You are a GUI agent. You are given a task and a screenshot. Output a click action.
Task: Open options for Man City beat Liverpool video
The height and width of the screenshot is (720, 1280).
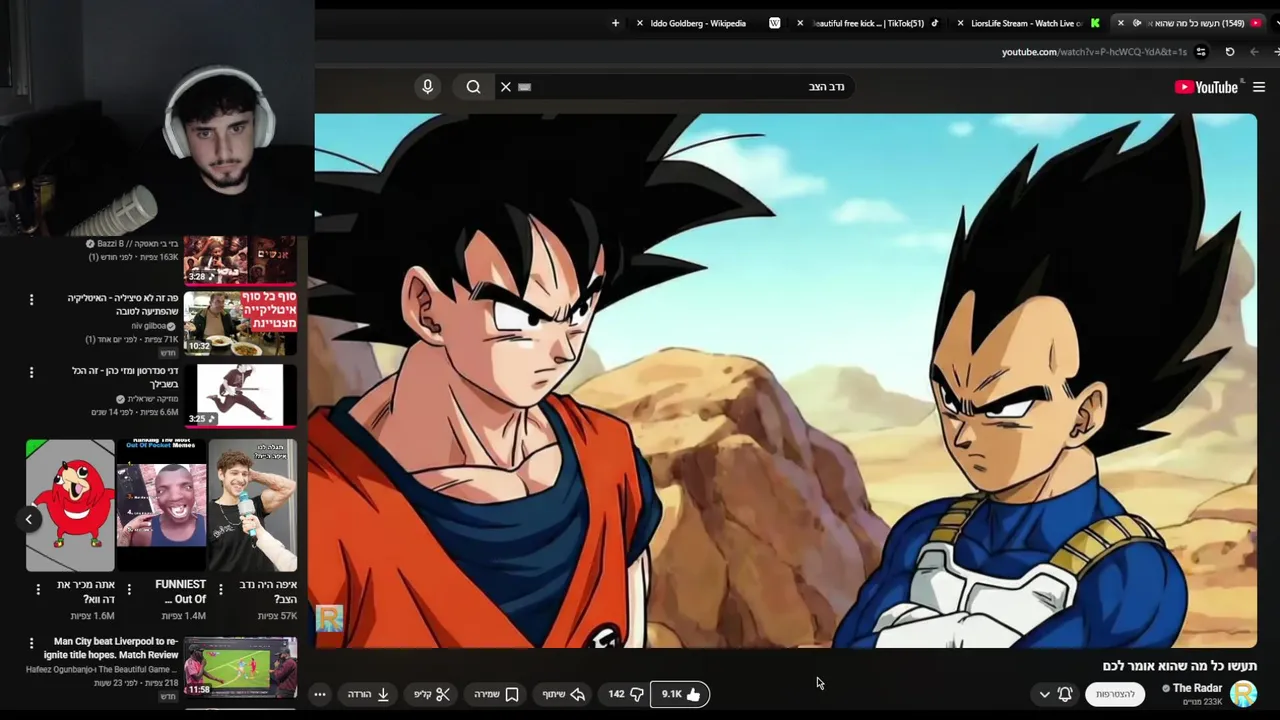(x=31, y=644)
